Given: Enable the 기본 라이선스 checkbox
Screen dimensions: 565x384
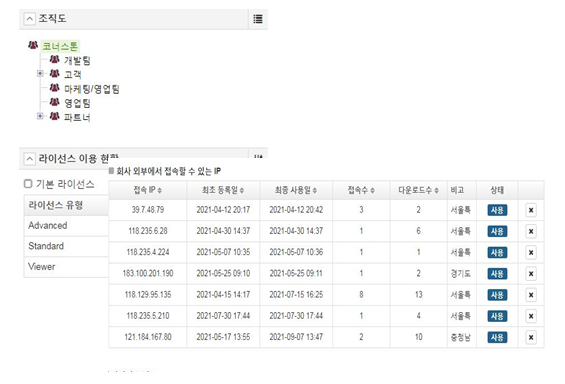Looking at the screenshot, I should (28, 184).
